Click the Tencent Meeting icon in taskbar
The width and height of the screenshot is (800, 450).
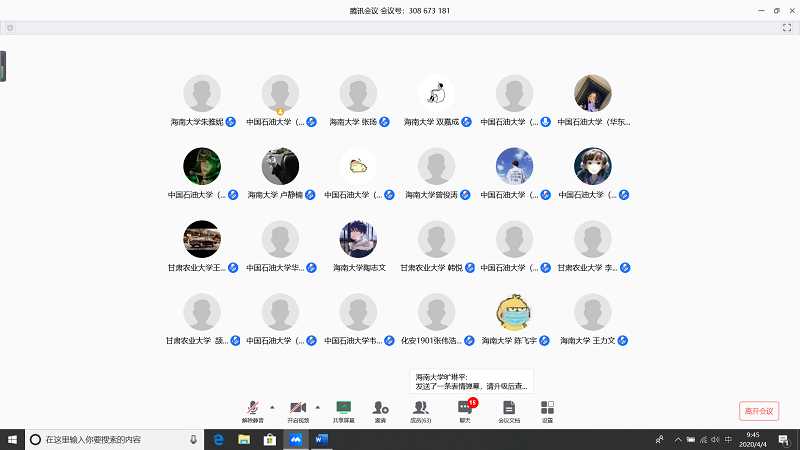point(296,439)
